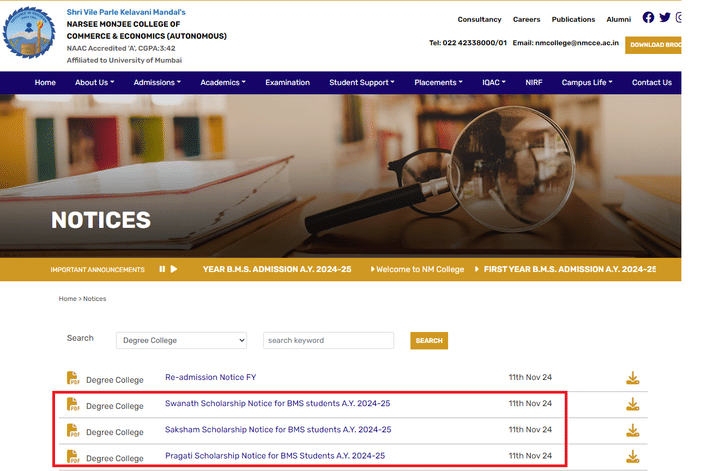Click PDF icon beside Re-admission Notice
This screenshot has width=719, height=471.
(x=73, y=378)
